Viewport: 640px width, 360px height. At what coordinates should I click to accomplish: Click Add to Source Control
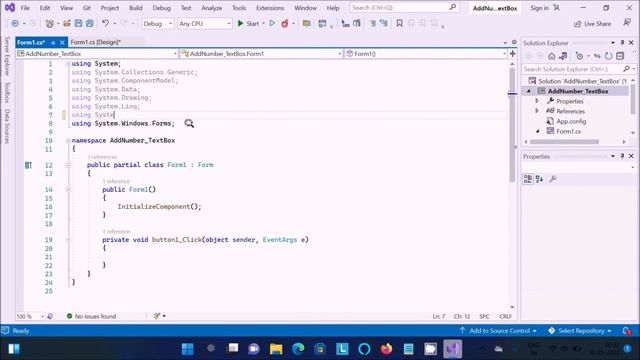(498, 331)
